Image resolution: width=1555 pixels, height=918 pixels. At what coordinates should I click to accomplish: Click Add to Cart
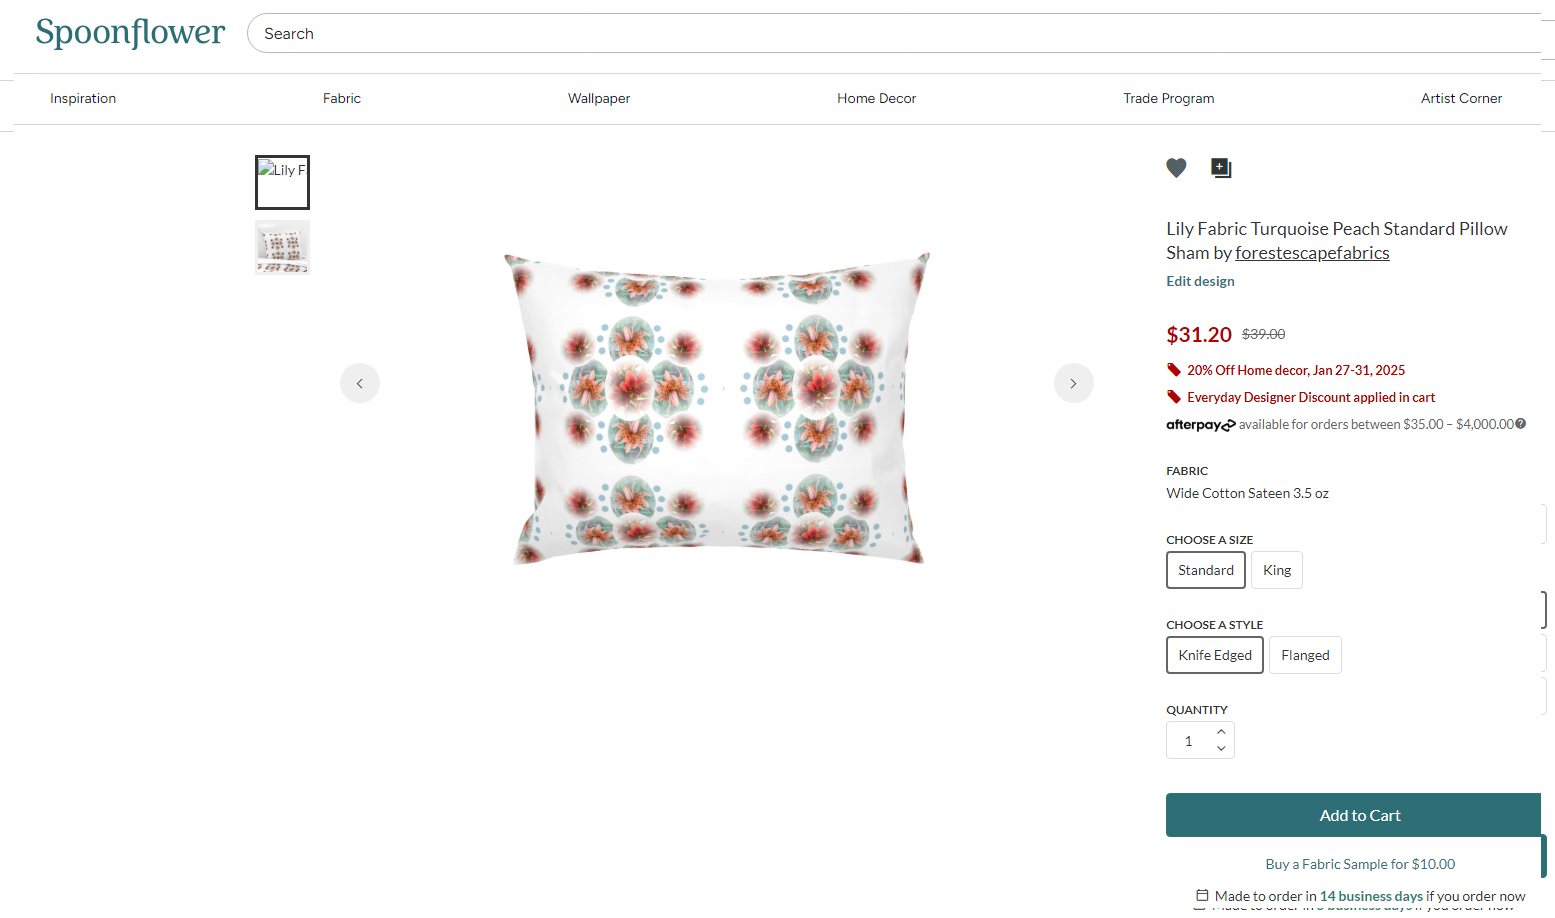coord(1353,815)
